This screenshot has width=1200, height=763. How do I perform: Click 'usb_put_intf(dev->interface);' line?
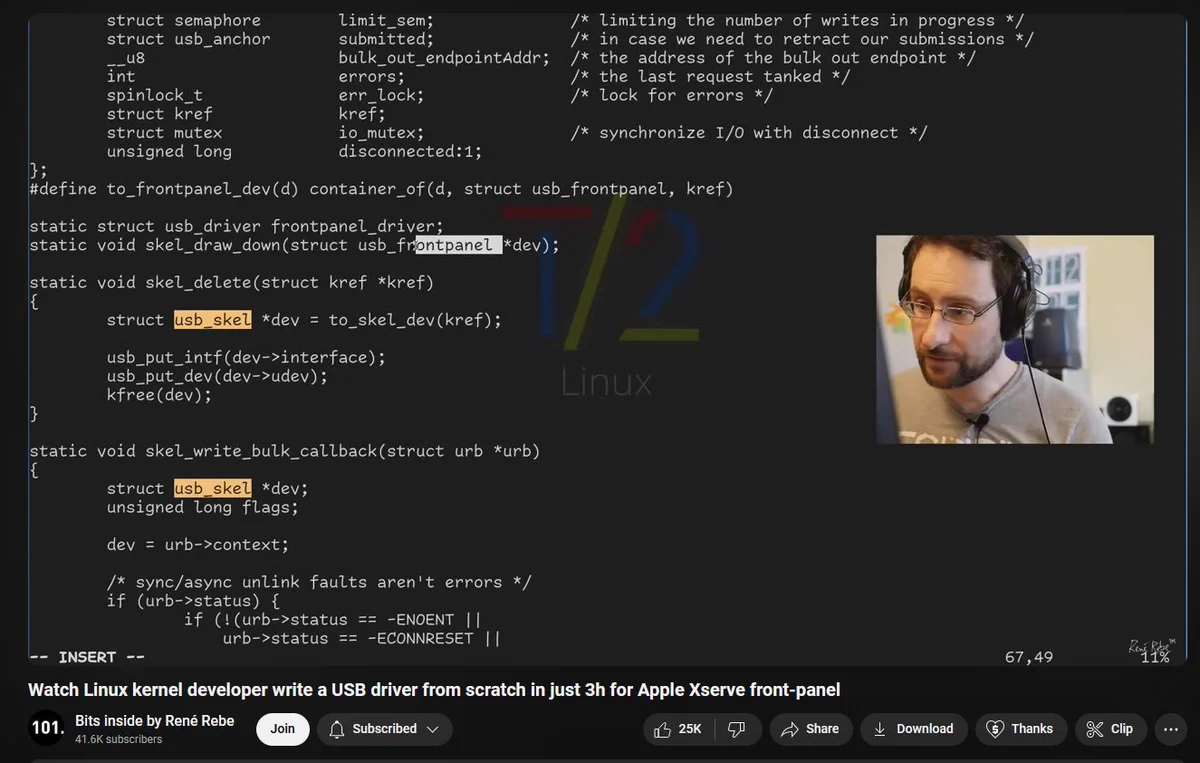(246, 357)
